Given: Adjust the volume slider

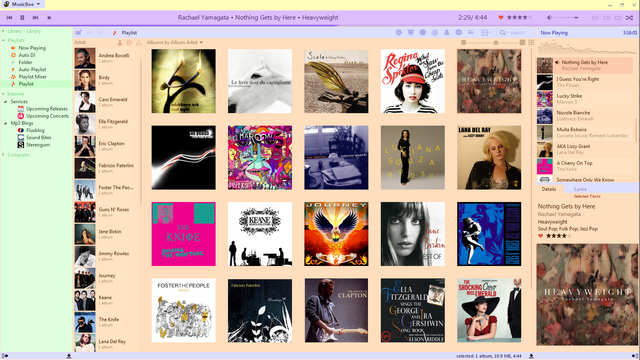Looking at the screenshot, I should pos(567,18).
